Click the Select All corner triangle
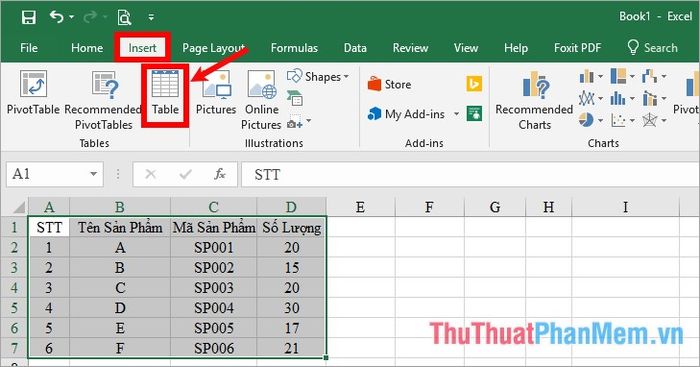This screenshot has width=700, height=367. point(19,207)
